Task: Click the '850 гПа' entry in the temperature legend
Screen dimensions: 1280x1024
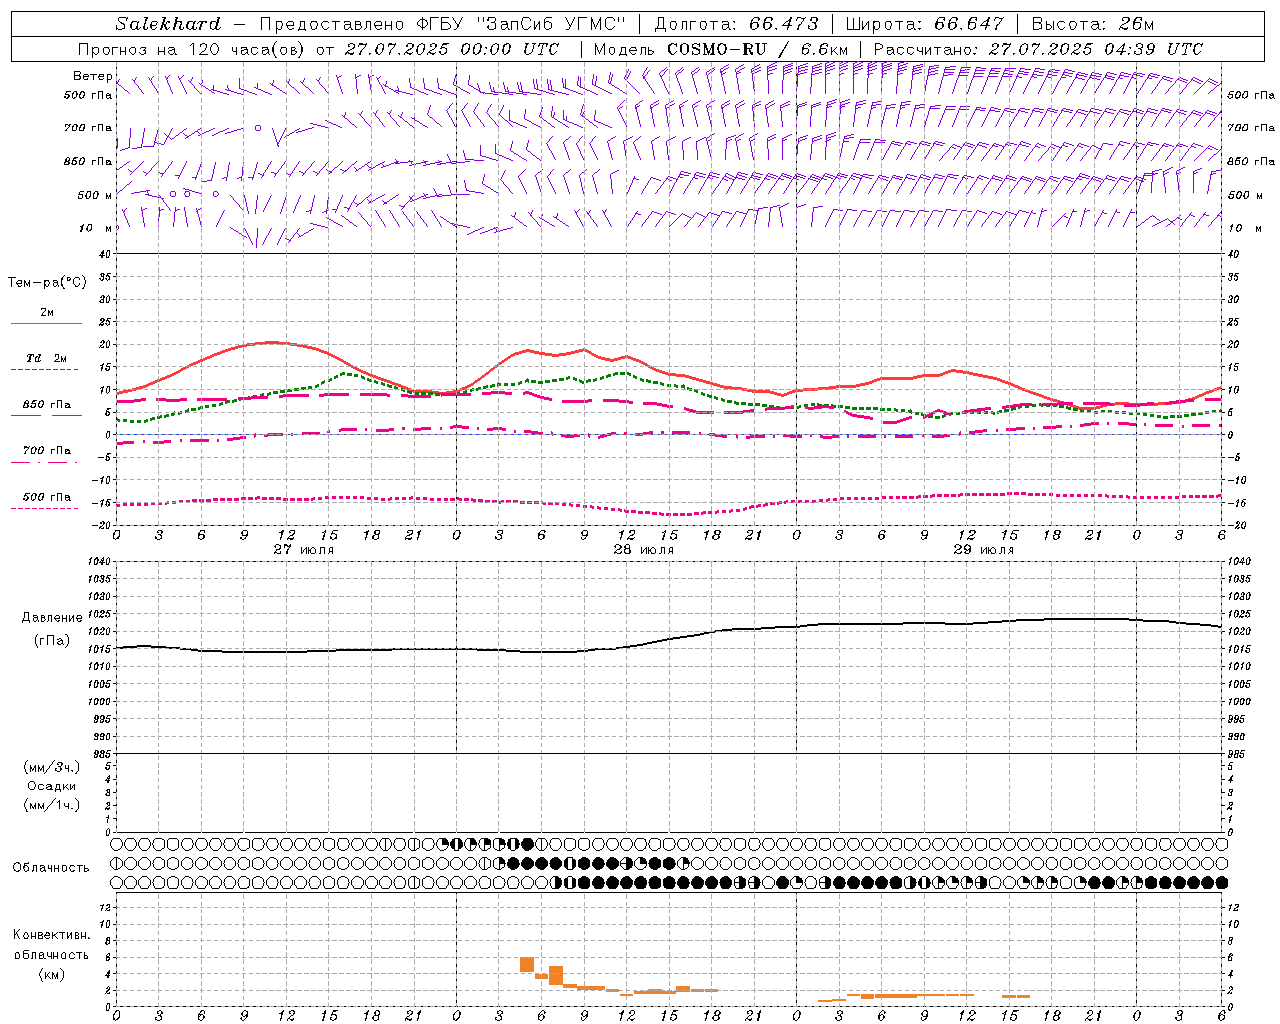Action: (47, 405)
